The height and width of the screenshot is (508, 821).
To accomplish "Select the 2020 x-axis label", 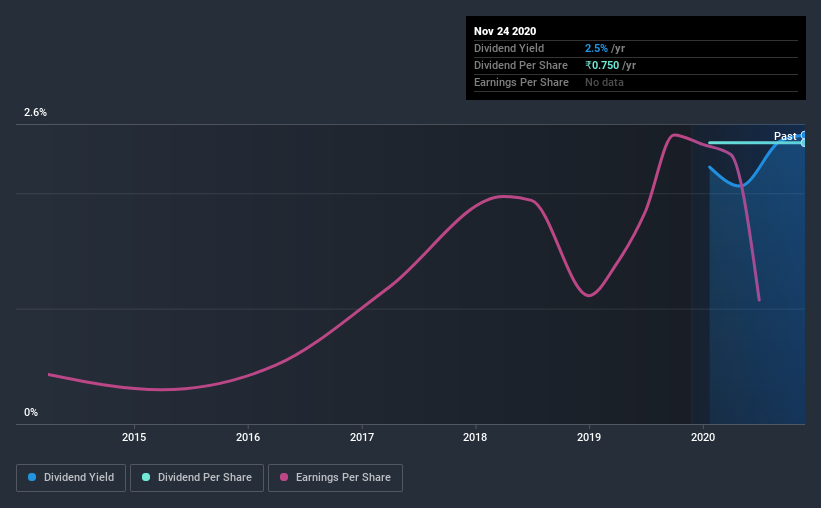I will coord(703,437).
